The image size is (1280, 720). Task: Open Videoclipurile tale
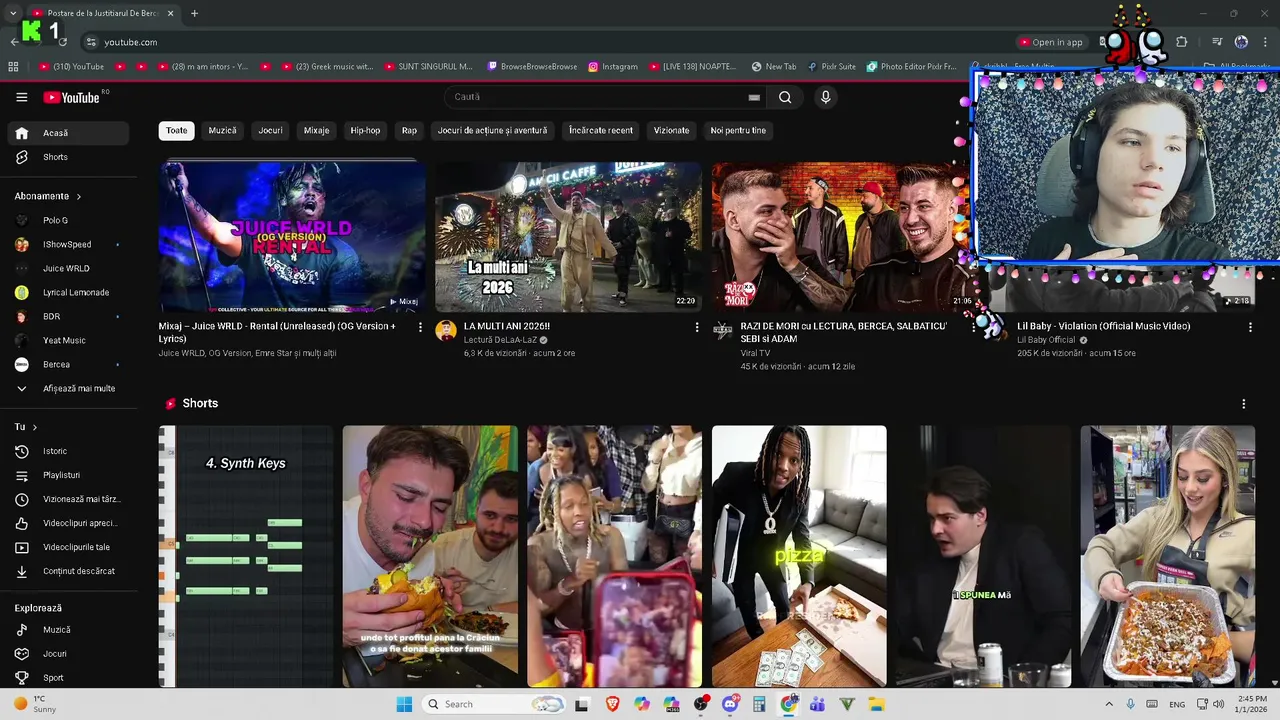tap(68, 547)
